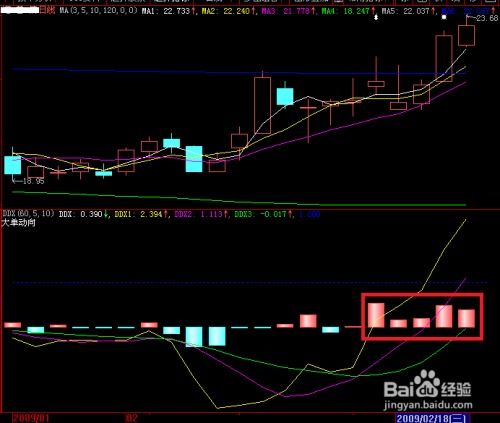
Task: Click the small white double-arrow marker above the chart
Action: [x=376, y=17]
